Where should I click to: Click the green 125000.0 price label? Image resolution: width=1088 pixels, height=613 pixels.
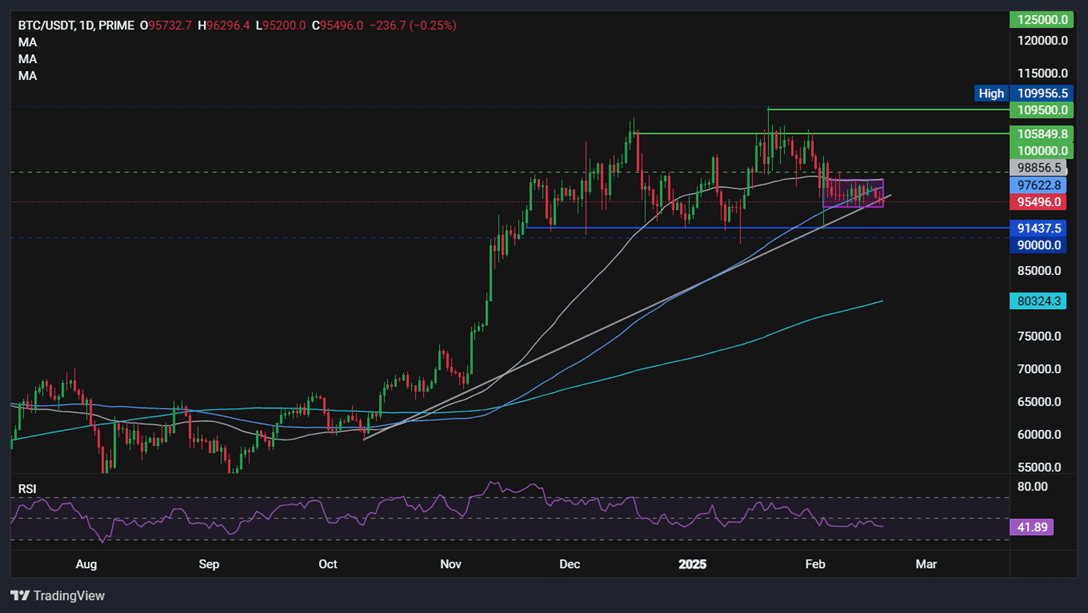pos(1042,19)
